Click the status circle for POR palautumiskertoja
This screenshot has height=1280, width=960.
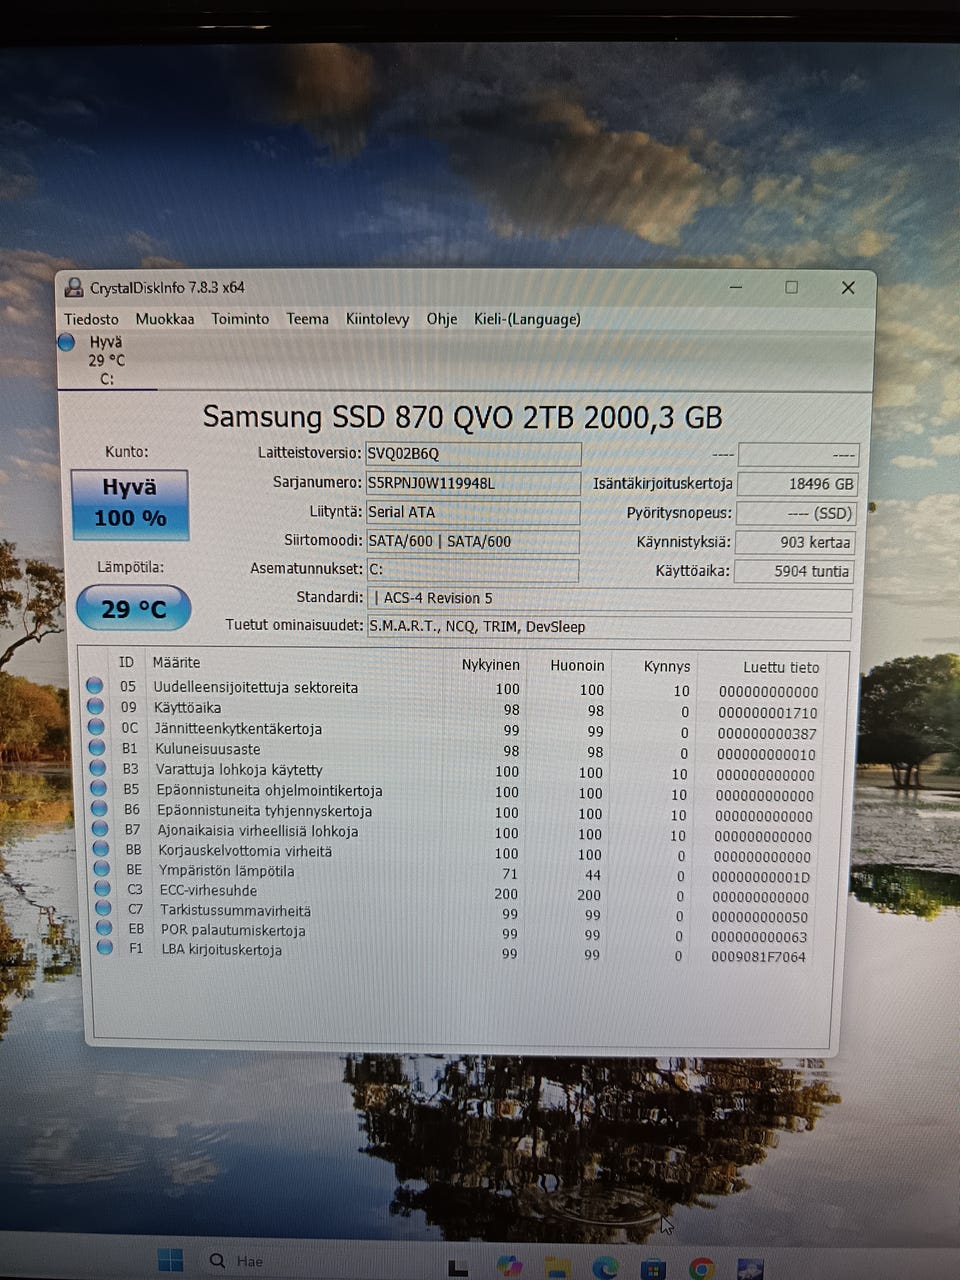[104, 927]
